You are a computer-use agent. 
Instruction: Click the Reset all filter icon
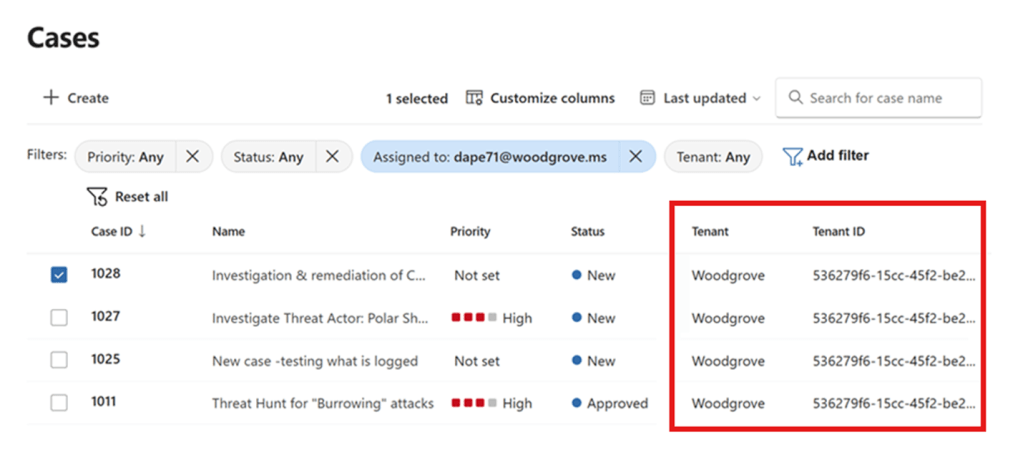(98, 197)
